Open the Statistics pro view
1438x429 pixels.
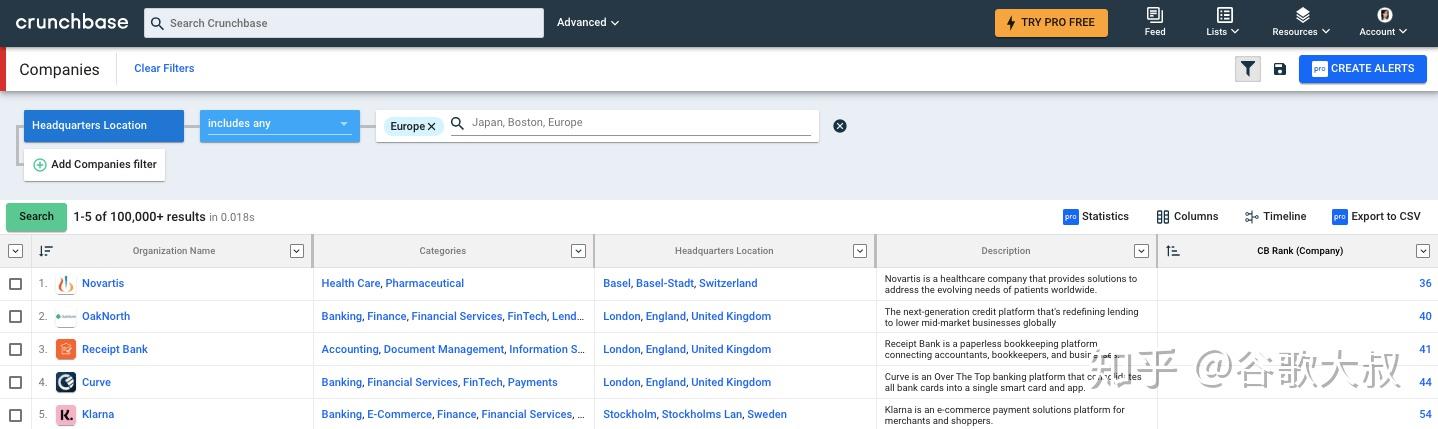coord(1096,216)
